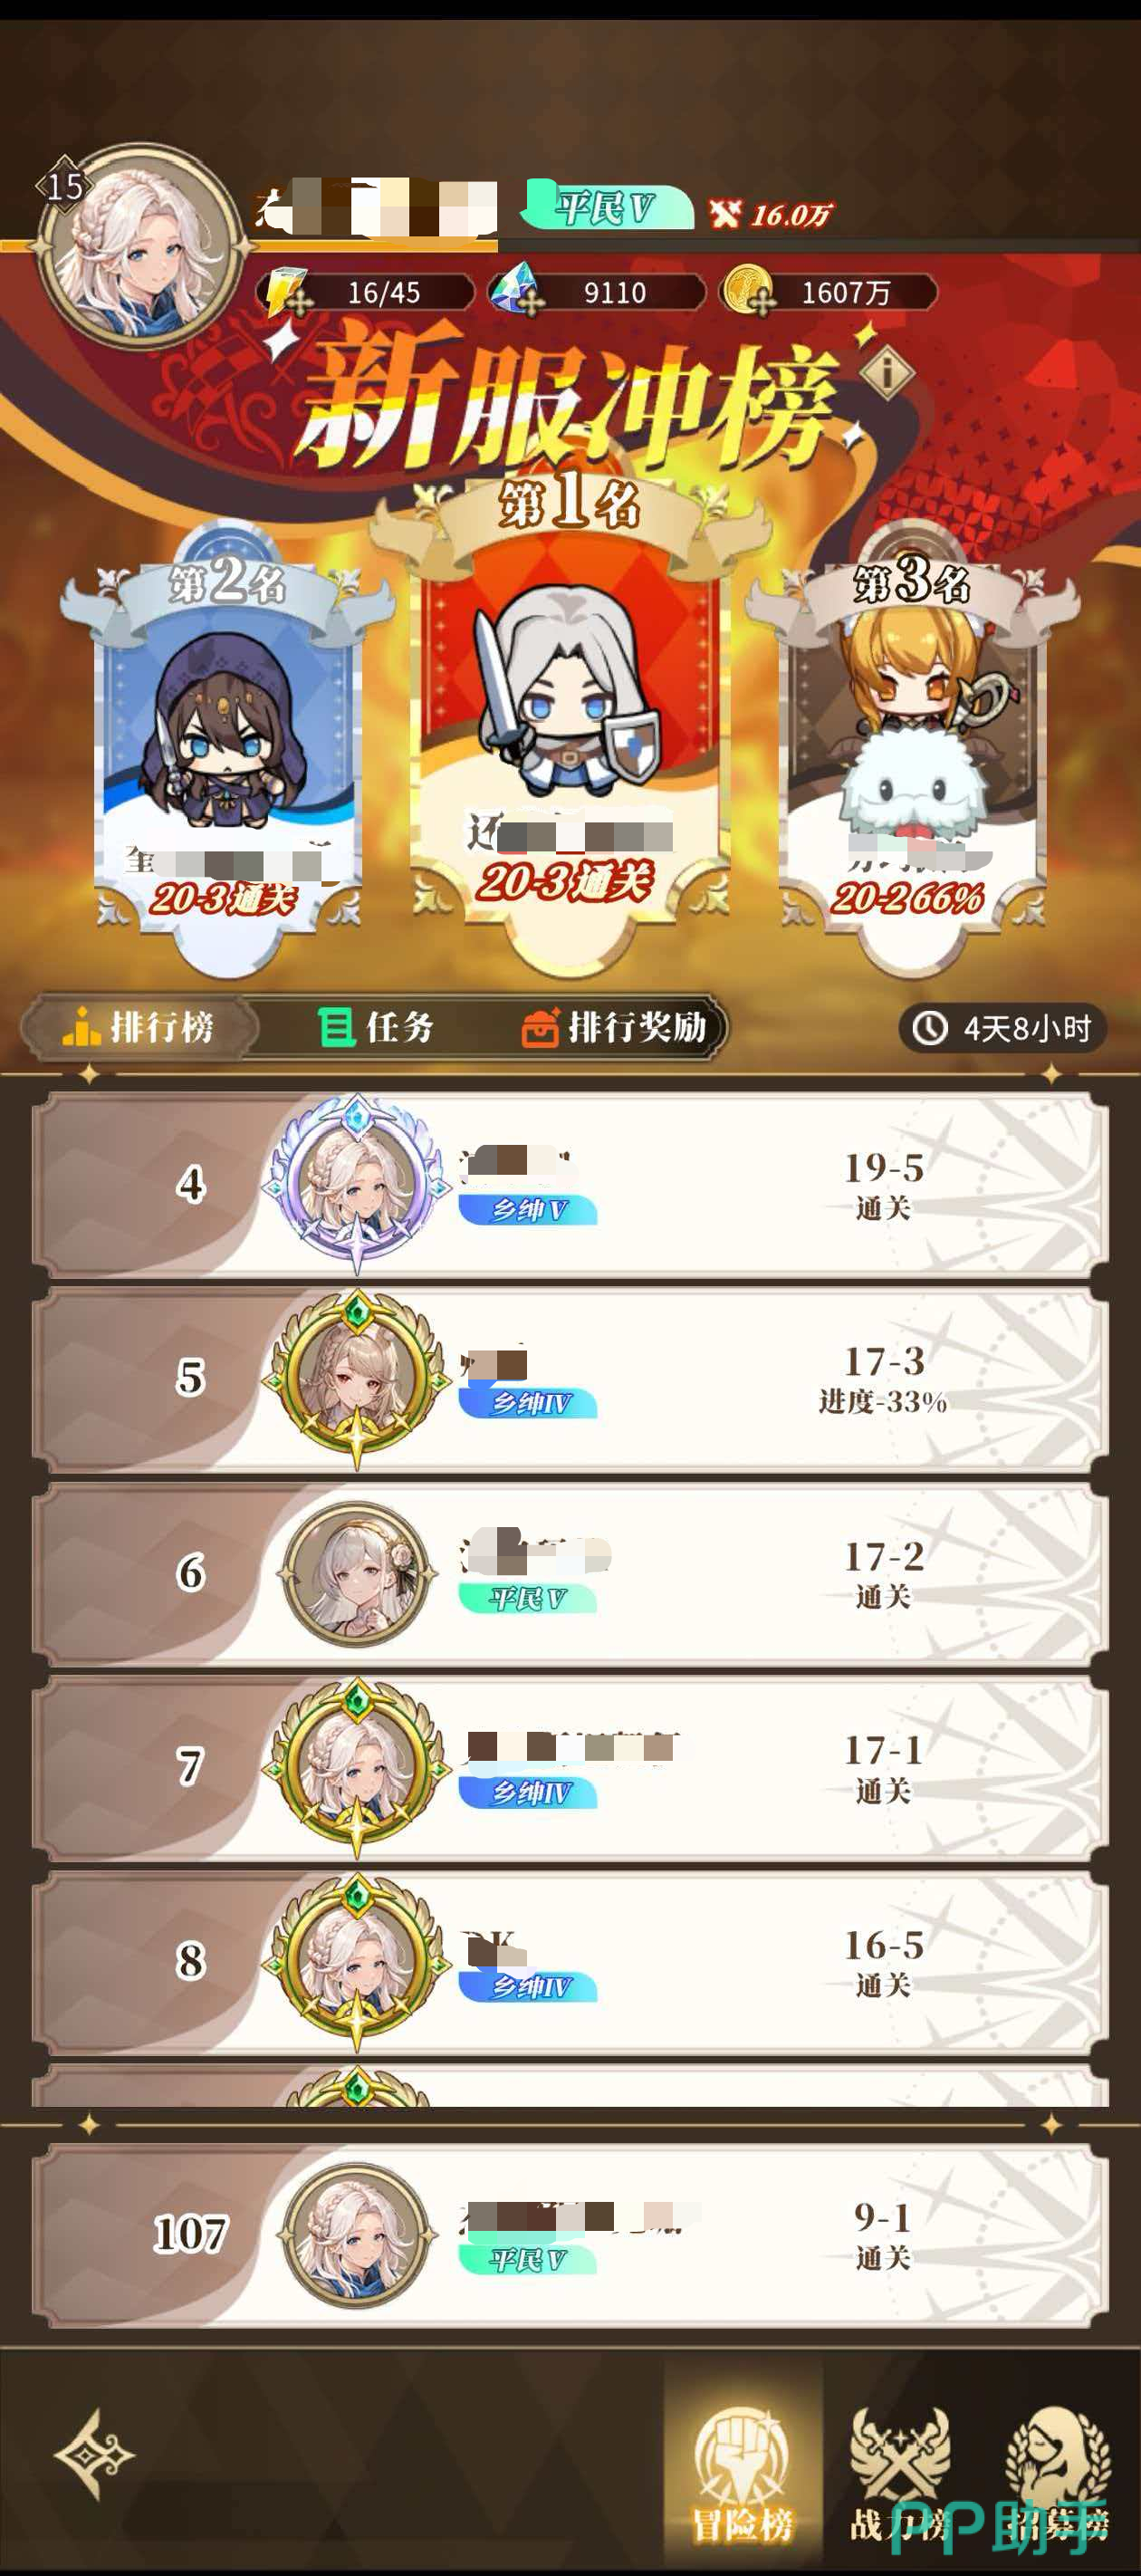This screenshot has width=1141, height=2576.
Task: Switch to the 战力榜 crossed-swords icon
Action: [x=900, y=2473]
